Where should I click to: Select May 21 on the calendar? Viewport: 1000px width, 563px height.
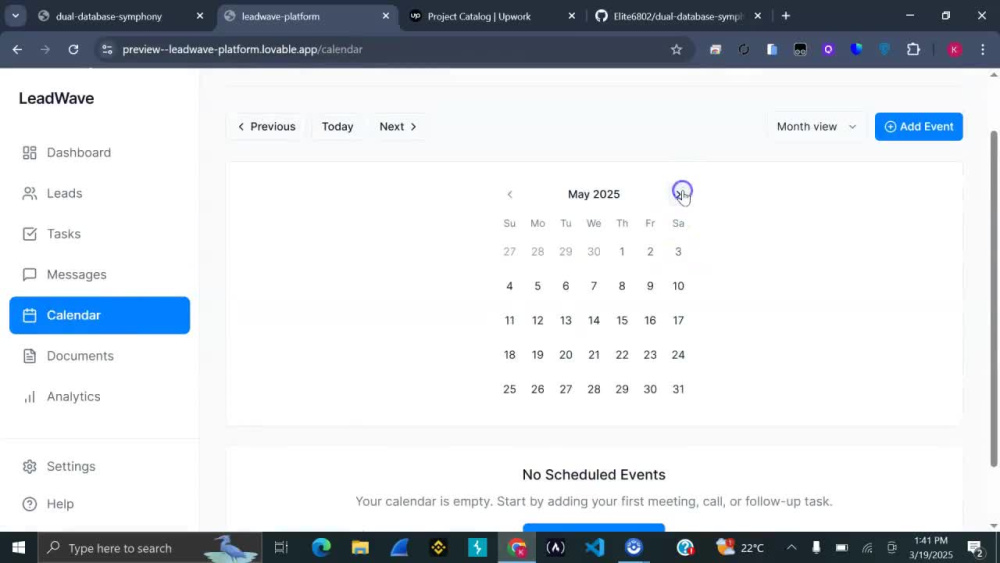[x=594, y=355]
